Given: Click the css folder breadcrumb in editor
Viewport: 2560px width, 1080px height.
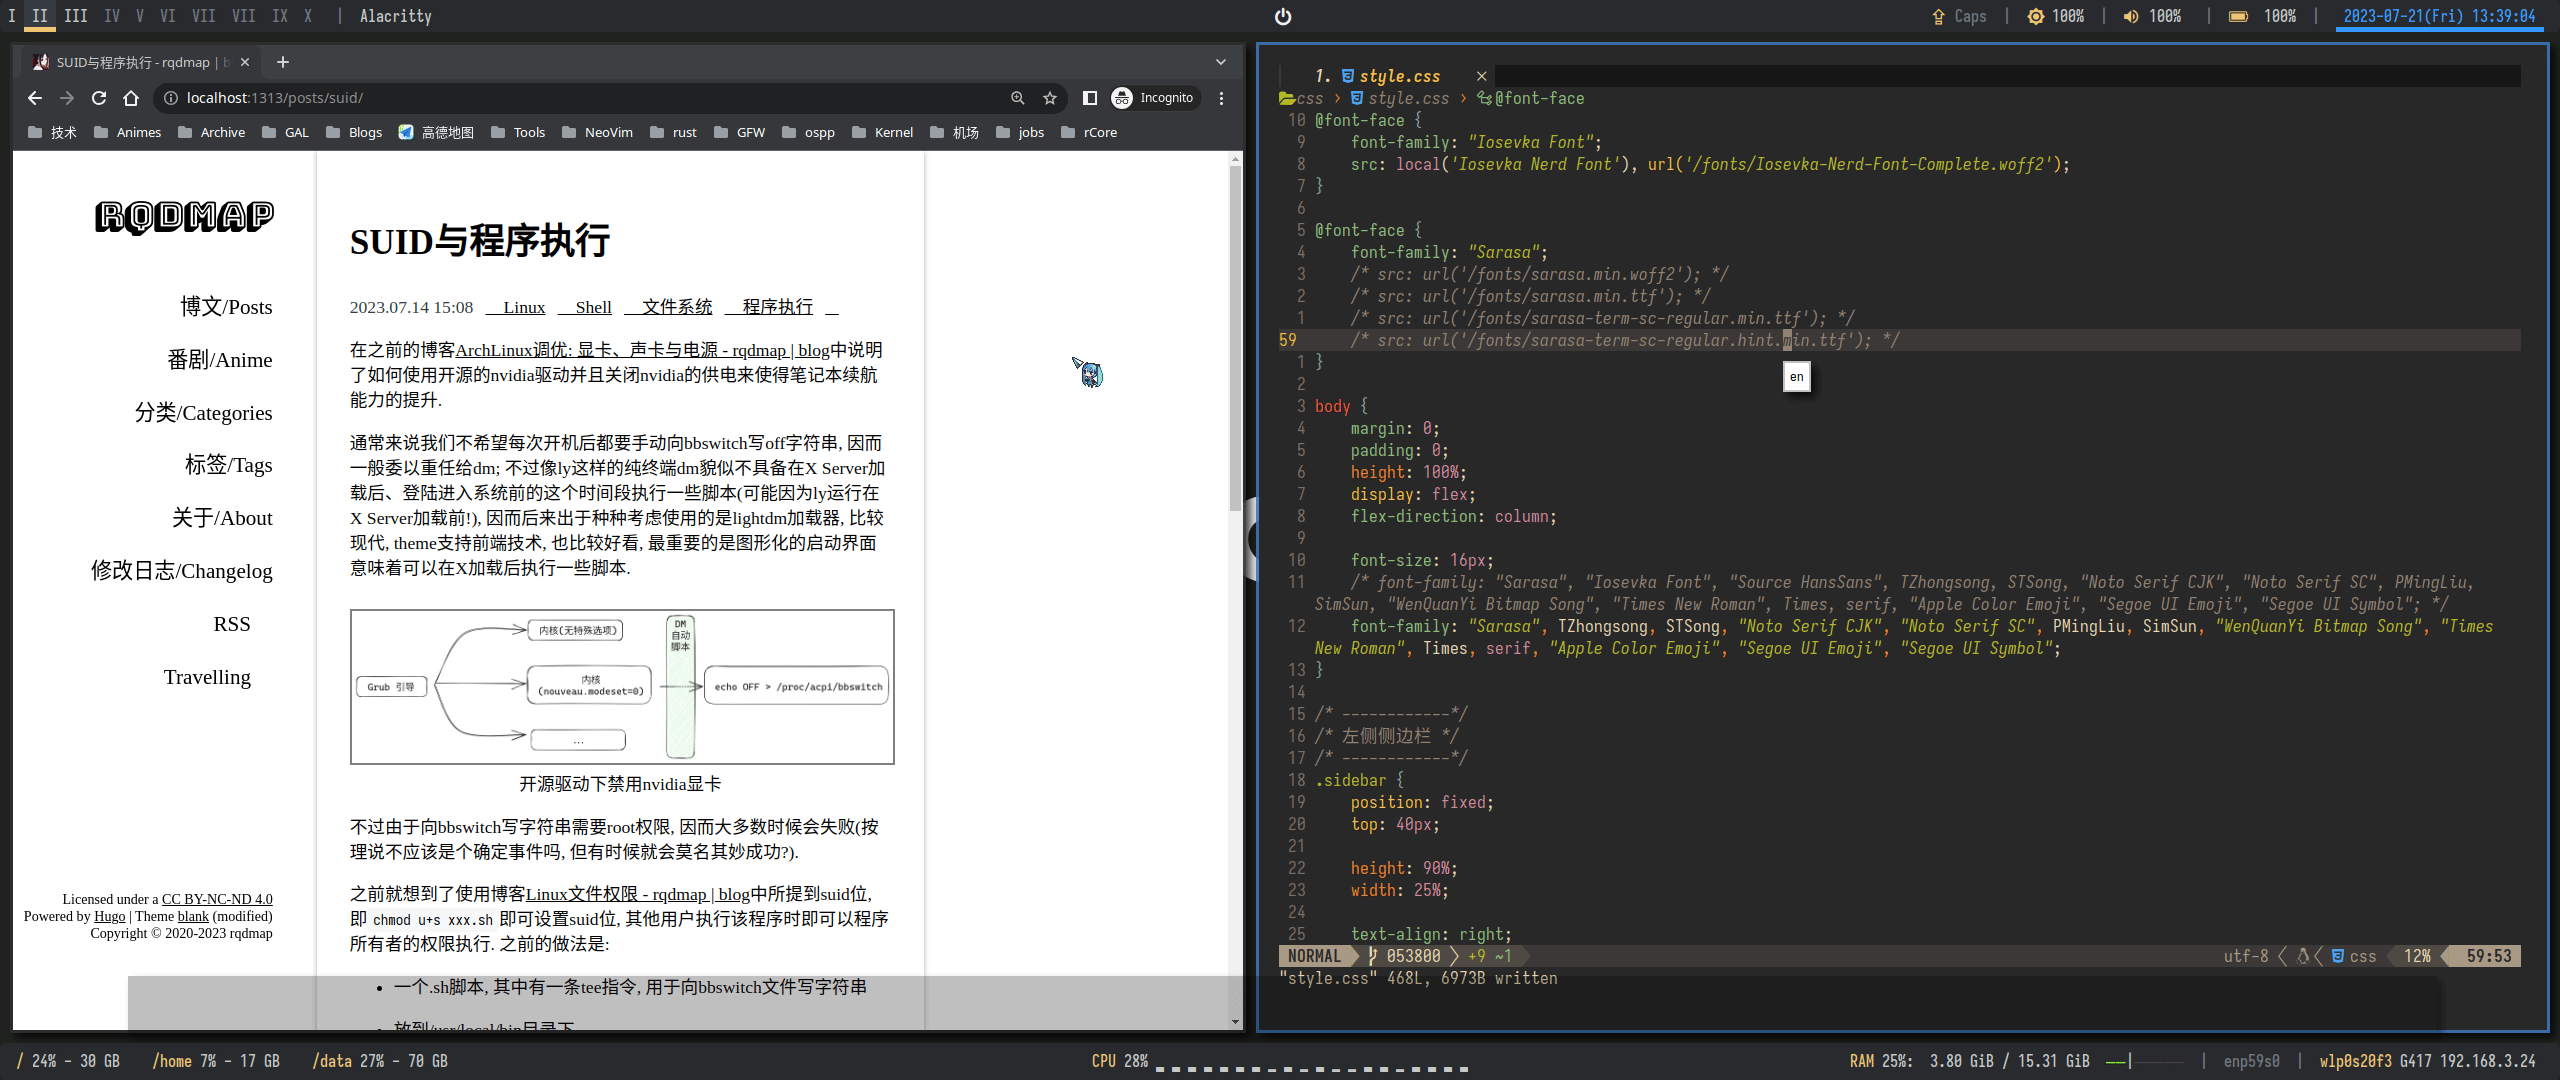Looking at the screenshot, I should pyautogui.click(x=1301, y=98).
